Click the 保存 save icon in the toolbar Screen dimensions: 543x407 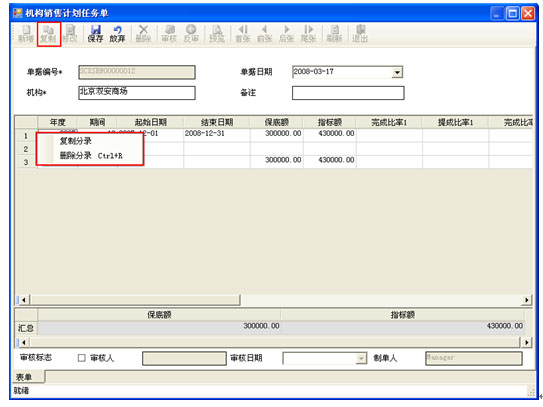[95, 34]
